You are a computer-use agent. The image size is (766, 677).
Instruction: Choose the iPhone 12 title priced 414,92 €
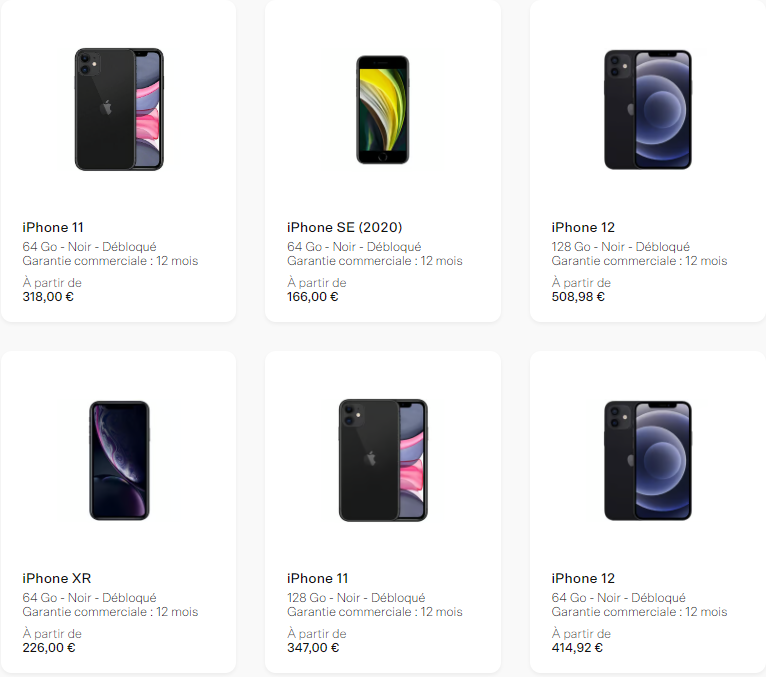(x=583, y=578)
